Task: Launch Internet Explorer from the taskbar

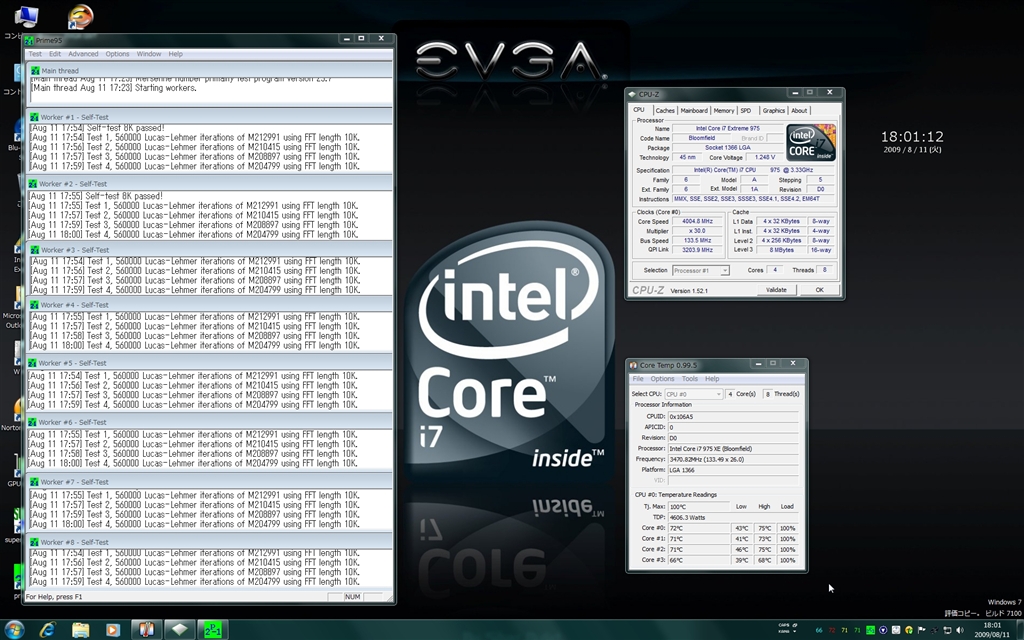Action: (x=48, y=630)
